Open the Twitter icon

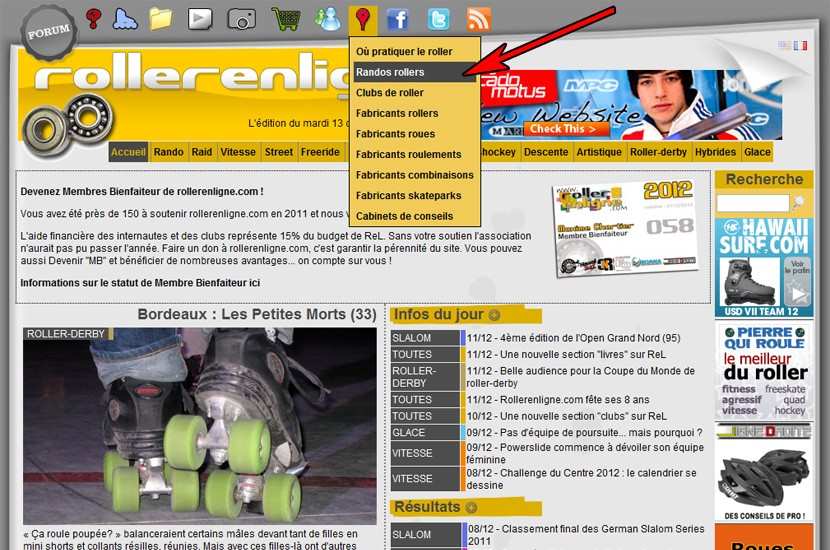tap(439, 18)
